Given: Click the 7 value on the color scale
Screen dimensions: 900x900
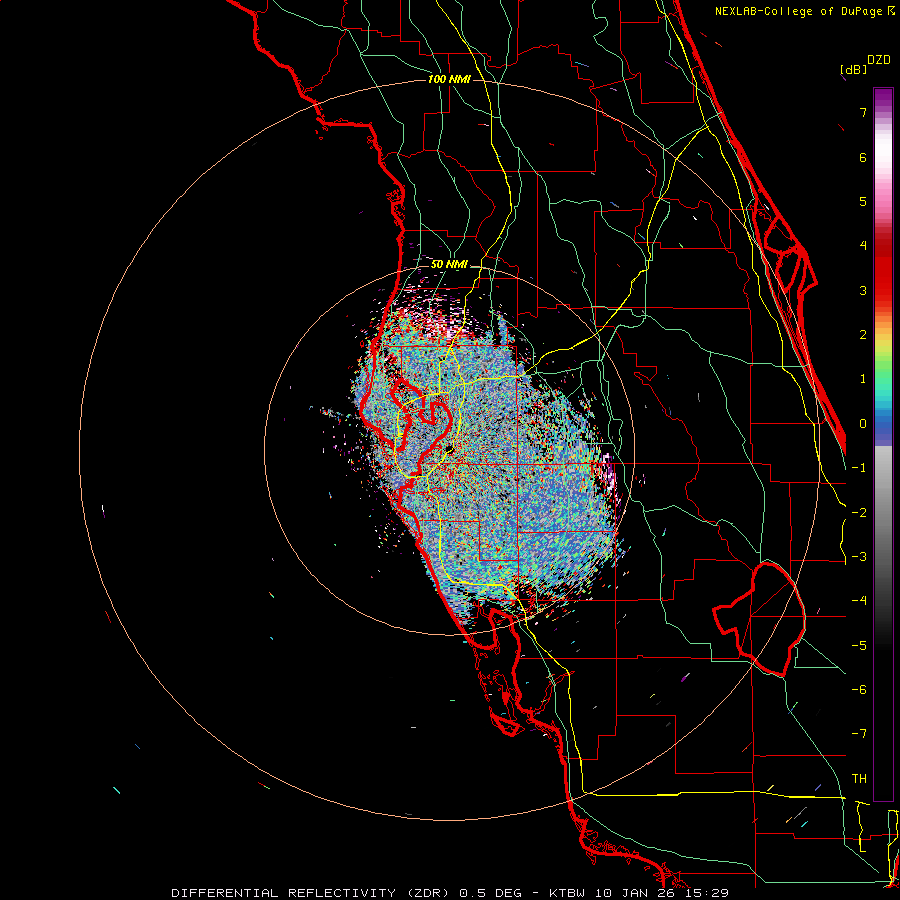Looking at the screenshot, I should pyautogui.click(x=863, y=112).
